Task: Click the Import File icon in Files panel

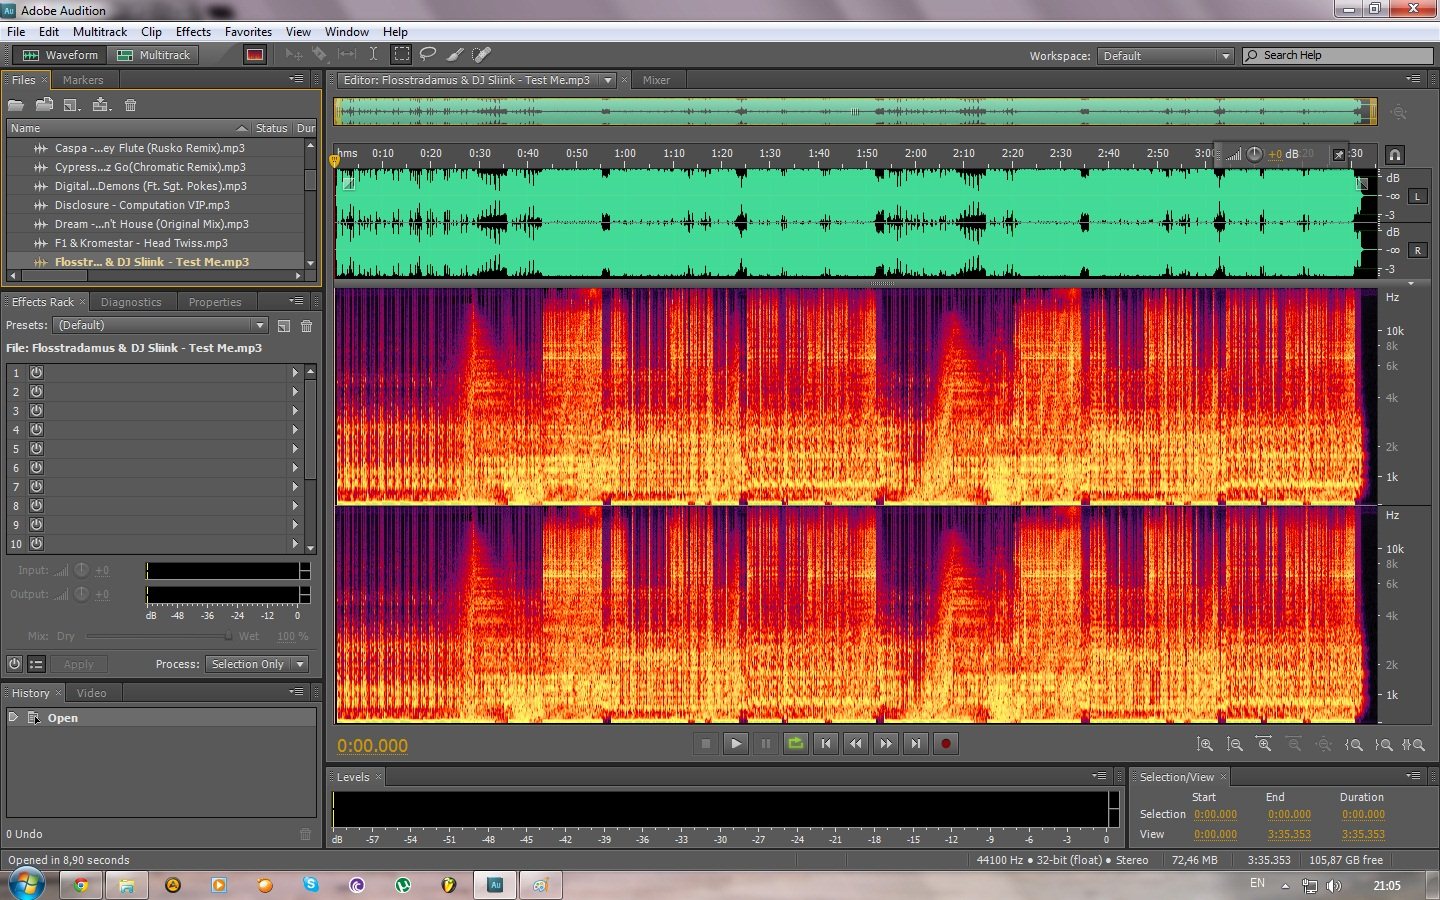Action: point(44,105)
